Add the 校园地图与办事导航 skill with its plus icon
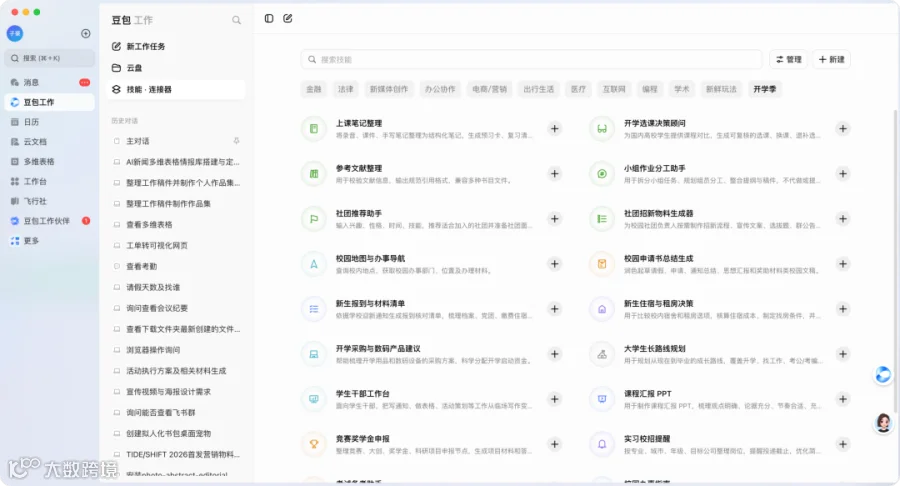The height and width of the screenshot is (486, 900). pyautogui.click(x=554, y=264)
